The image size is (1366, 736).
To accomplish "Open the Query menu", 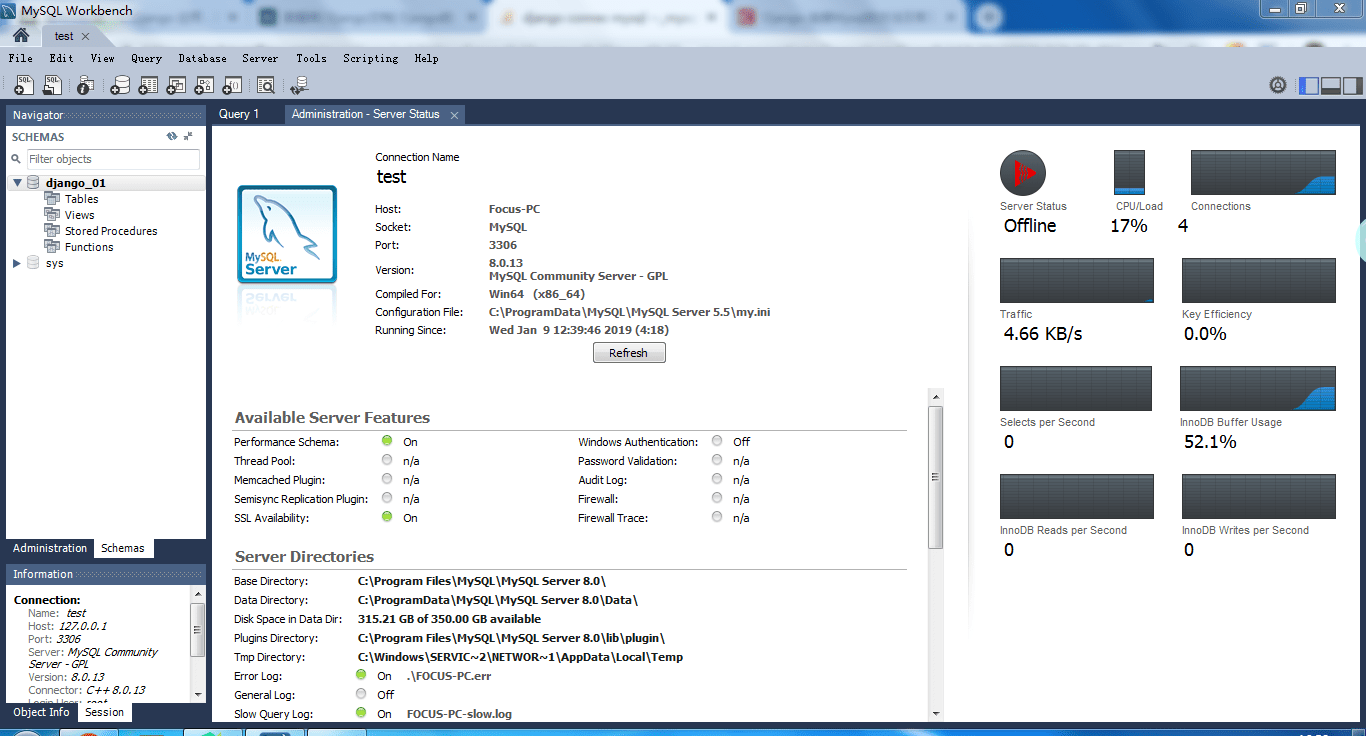I will (146, 59).
